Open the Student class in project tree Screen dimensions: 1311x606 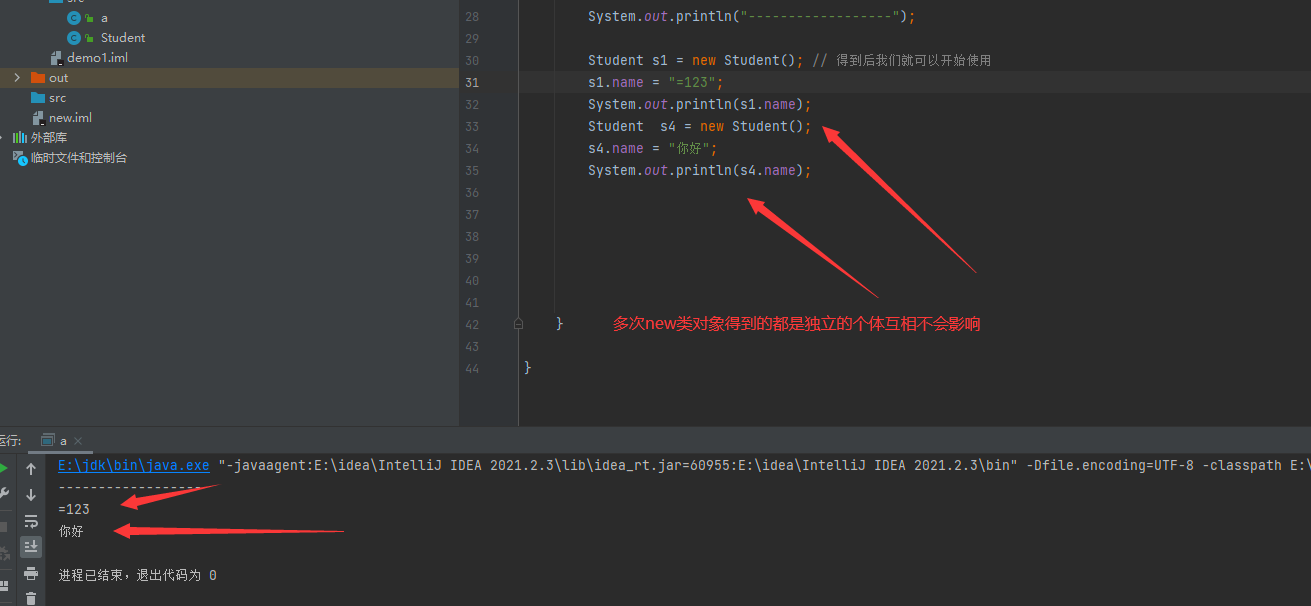[x=122, y=38]
